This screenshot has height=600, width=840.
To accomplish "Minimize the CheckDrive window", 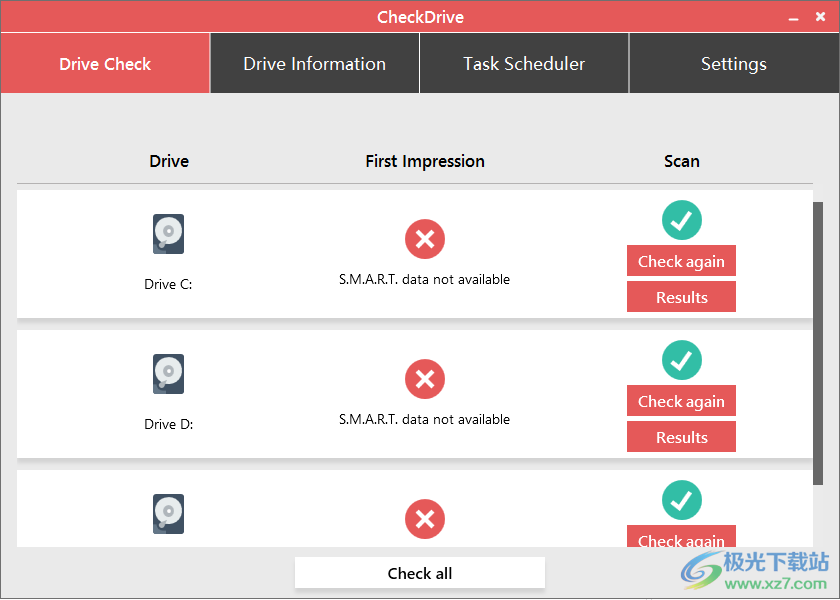I will (x=793, y=18).
